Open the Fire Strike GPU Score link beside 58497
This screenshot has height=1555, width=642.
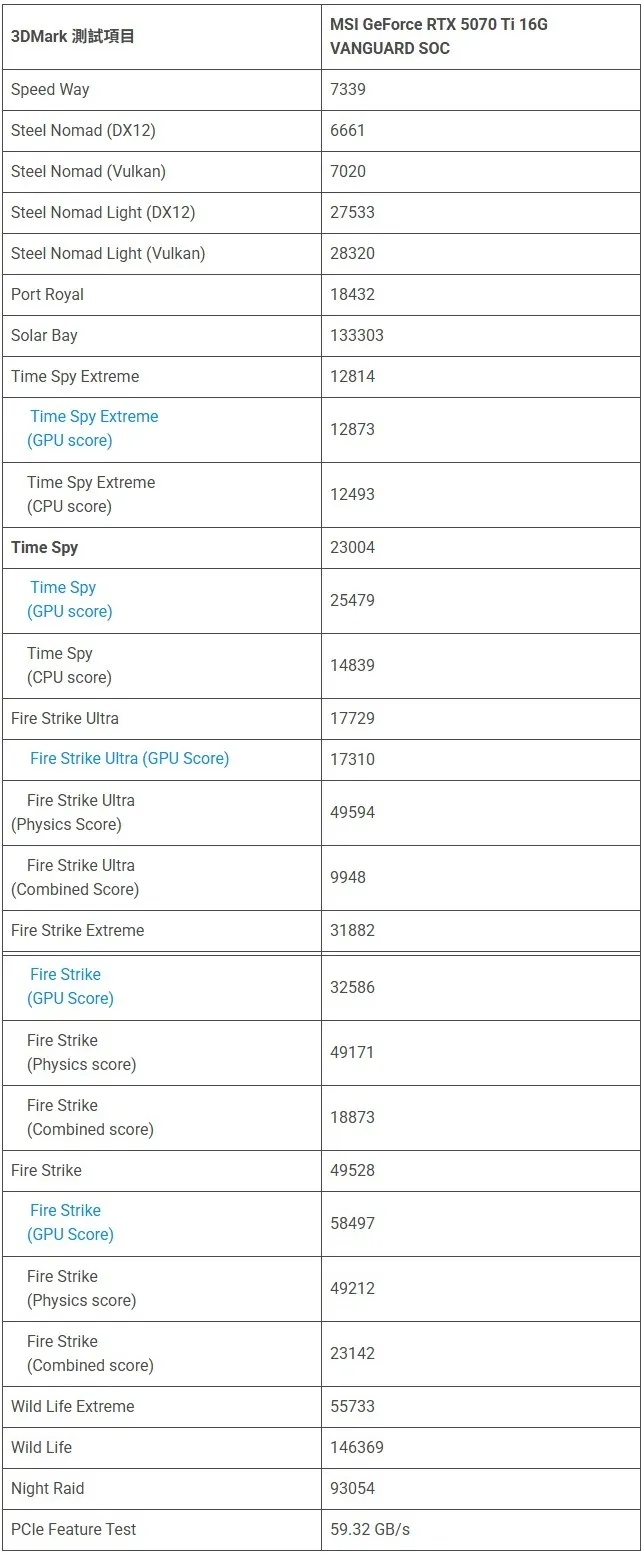(70, 1222)
